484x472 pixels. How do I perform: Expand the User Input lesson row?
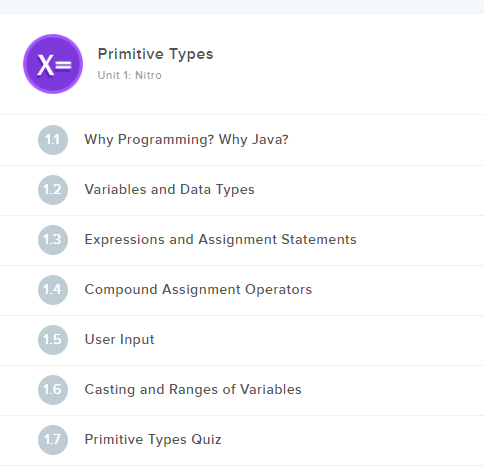(x=242, y=340)
